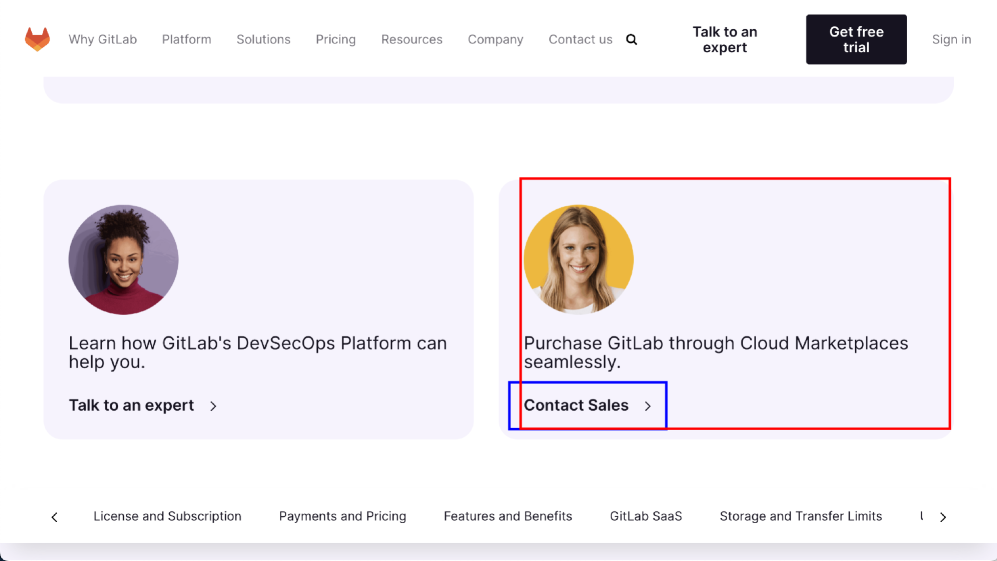This screenshot has height=561, width=997.
Task: Click the Contact Sales link
Action: 576,405
